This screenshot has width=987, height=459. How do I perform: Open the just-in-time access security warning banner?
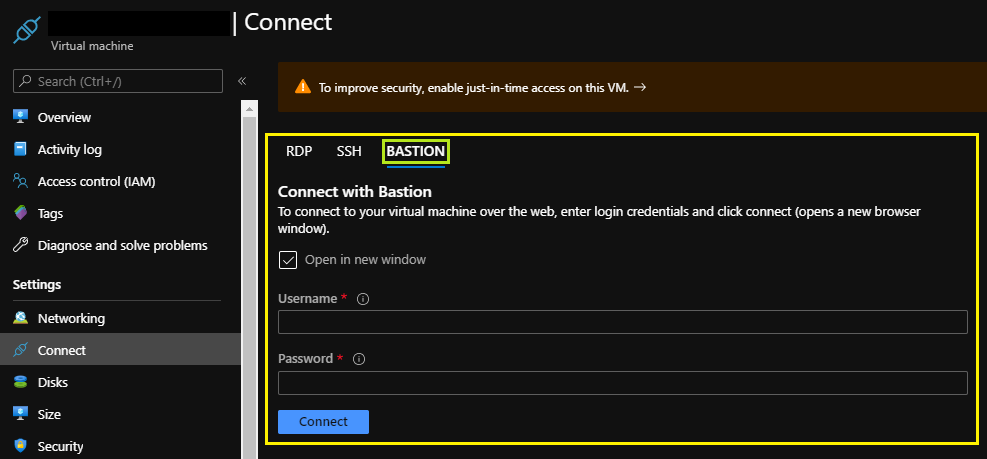tap(632, 87)
